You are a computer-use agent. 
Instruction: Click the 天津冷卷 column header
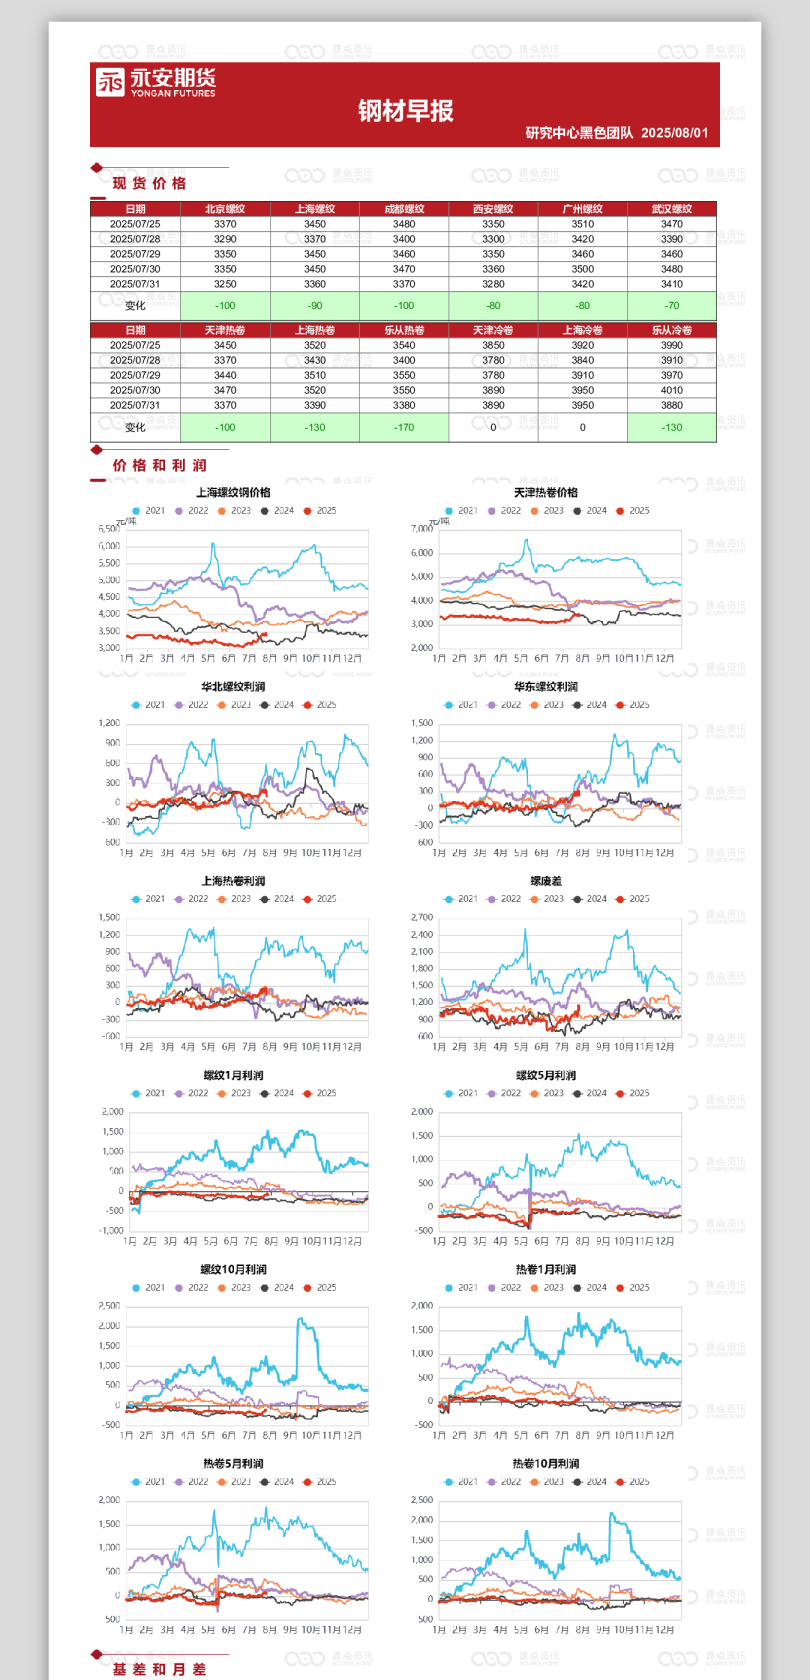coord(493,330)
